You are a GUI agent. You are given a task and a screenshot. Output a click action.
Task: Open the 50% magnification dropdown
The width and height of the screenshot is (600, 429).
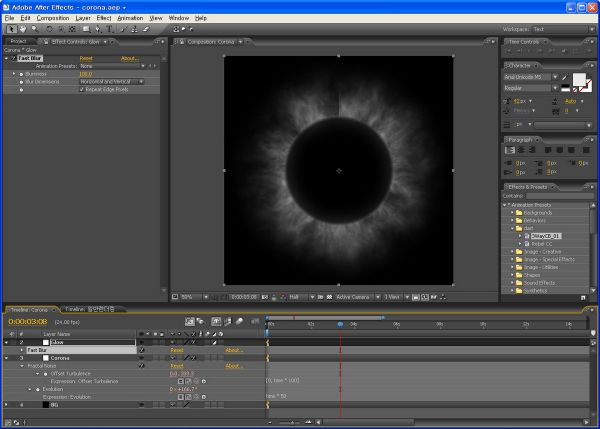click(194, 297)
